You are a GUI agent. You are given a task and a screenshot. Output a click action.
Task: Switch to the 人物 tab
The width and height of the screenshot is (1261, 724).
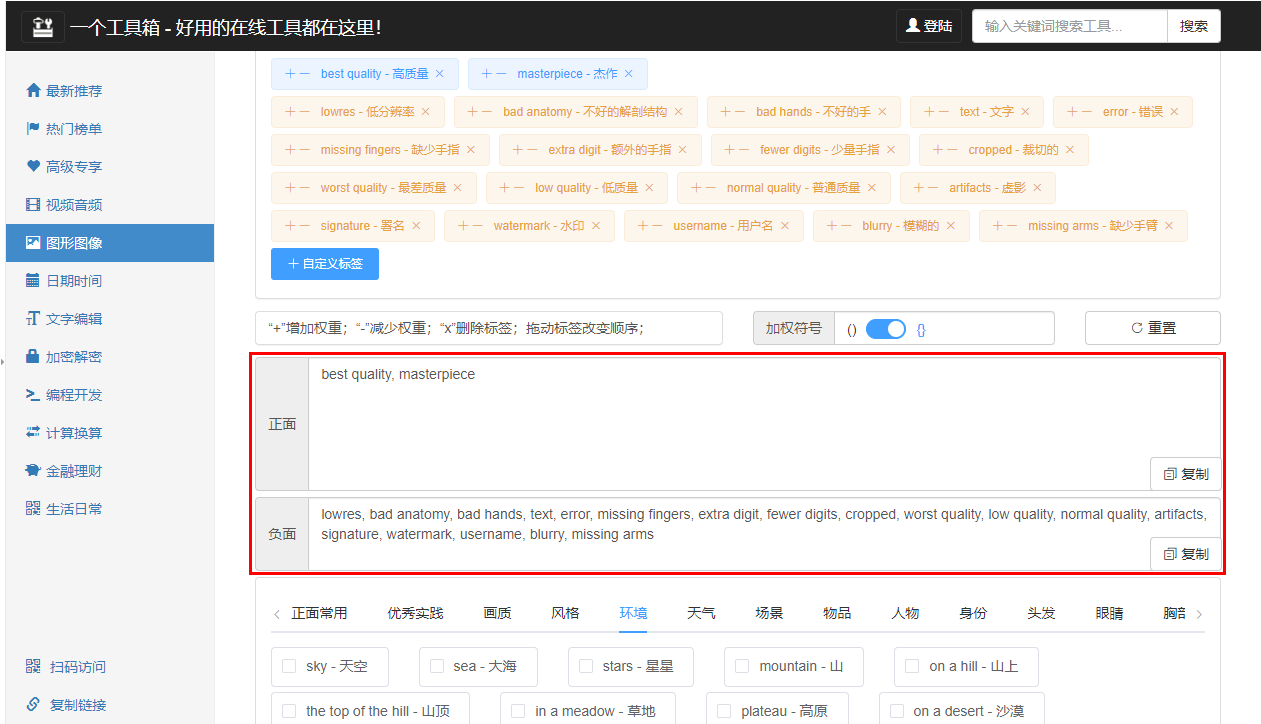(906, 613)
